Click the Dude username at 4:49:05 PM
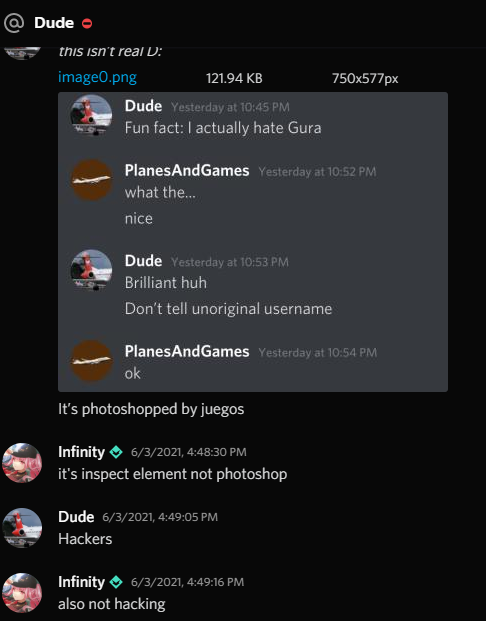The width and height of the screenshot is (486, 621). pyautogui.click(x=76, y=517)
